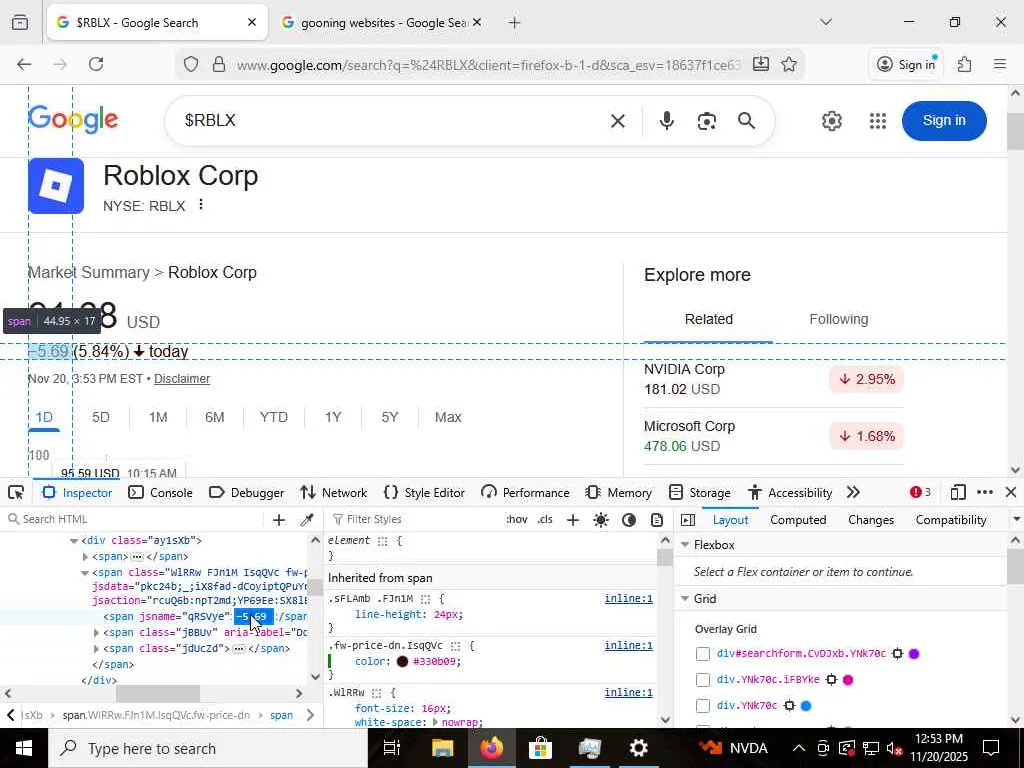Switch to Debugger tab
1024x768 pixels.
[x=246, y=492]
